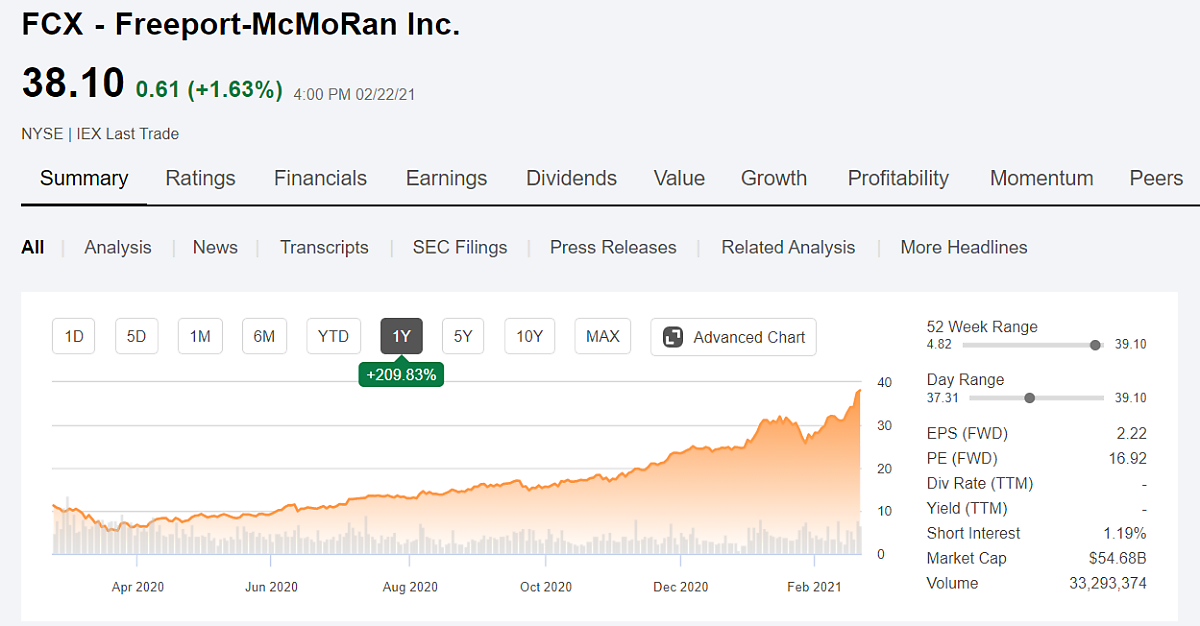This screenshot has width=1200, height=626.
Task: Click the FCX - Freeport-McMoRan Inc. title
Action: 241,25
